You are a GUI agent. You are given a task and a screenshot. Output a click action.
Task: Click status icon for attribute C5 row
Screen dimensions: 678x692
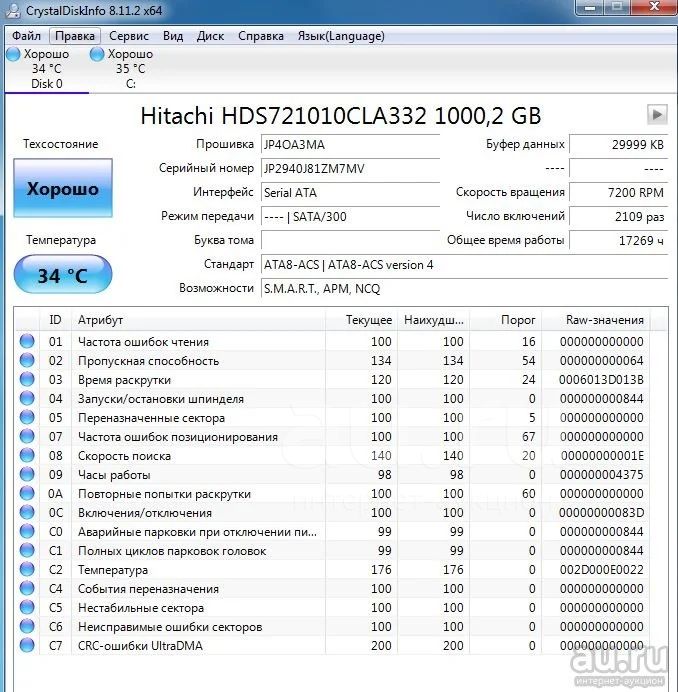coord(27,607)
